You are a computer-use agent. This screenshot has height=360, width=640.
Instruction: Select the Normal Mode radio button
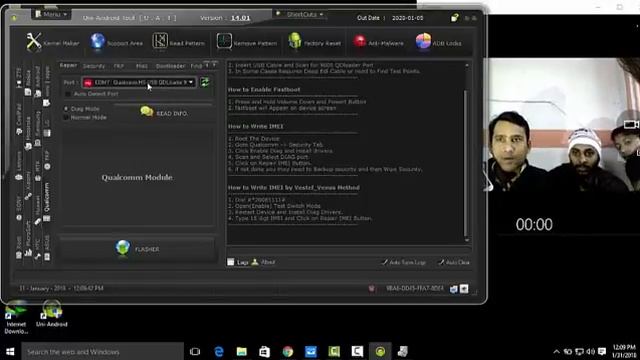66,118
